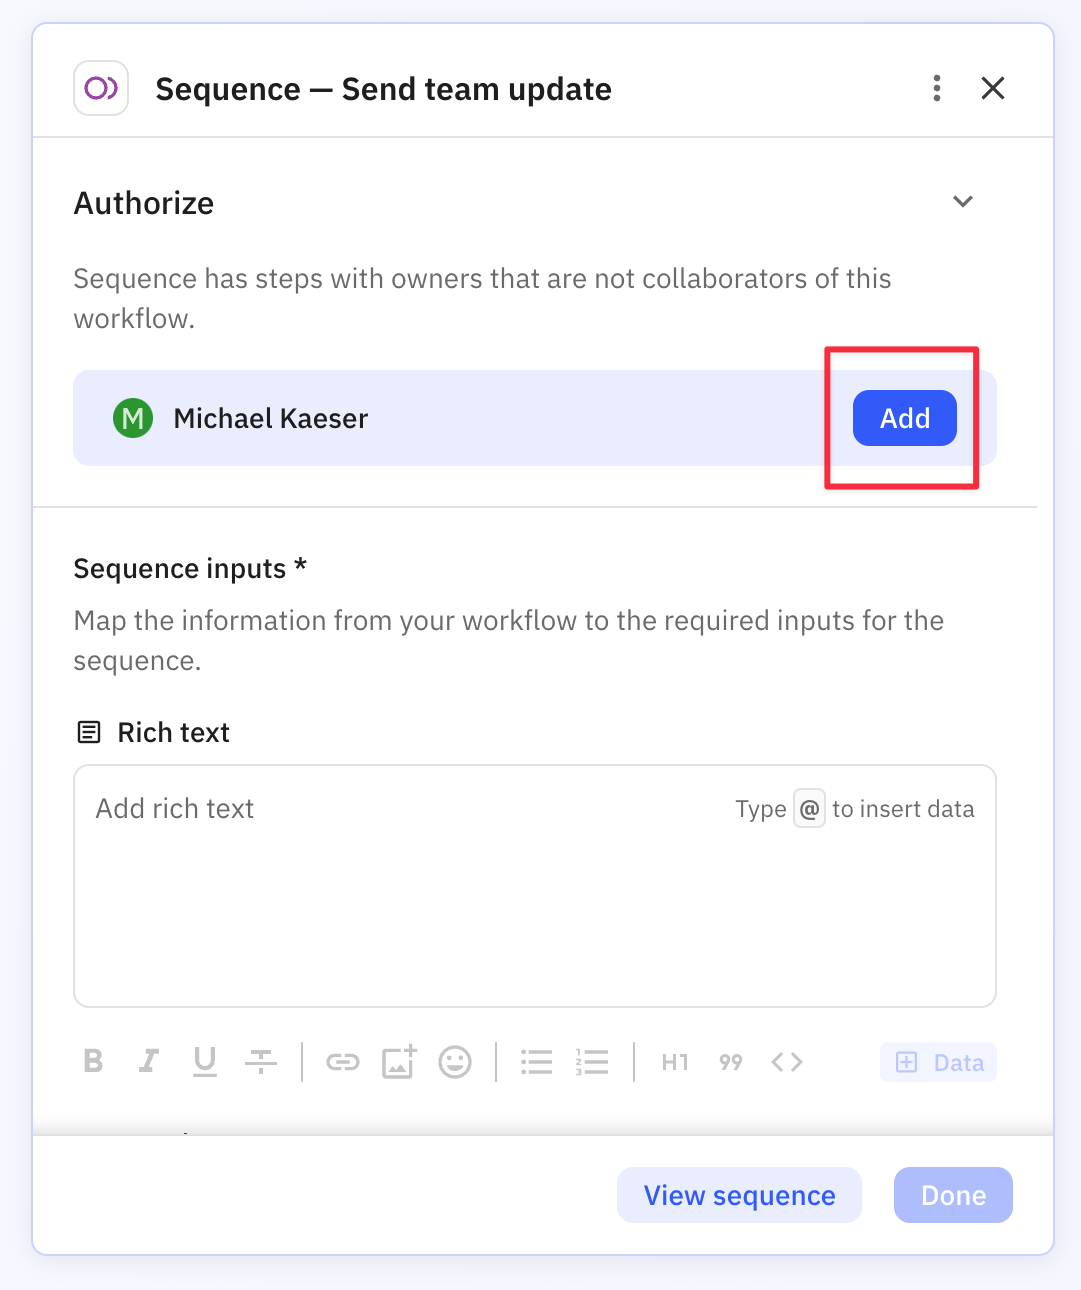This screenshot has width=1081, height=1290.
Task: Apply the H1 heading style
Action: pyautogui.click(x=675, y=1062)
